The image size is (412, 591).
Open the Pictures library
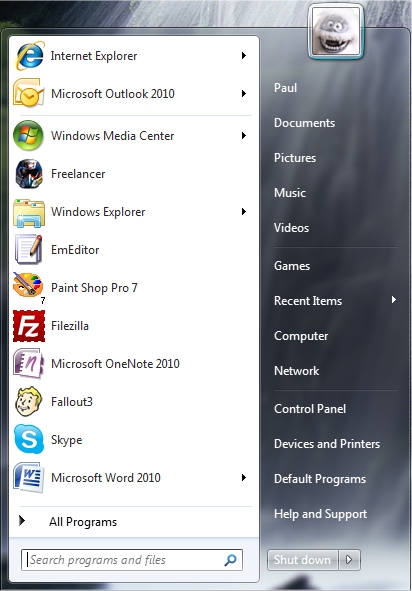tap(295, 158)
